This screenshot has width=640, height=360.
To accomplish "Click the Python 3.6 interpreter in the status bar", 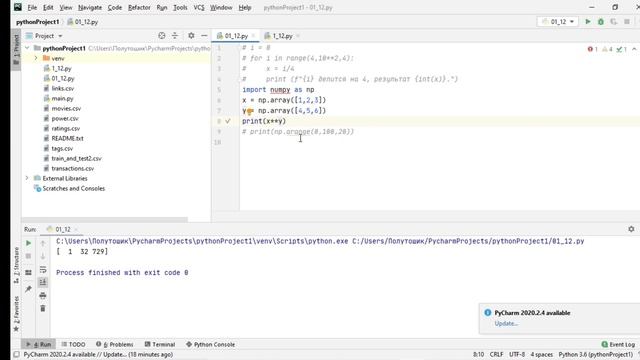I will click(595, 355).
